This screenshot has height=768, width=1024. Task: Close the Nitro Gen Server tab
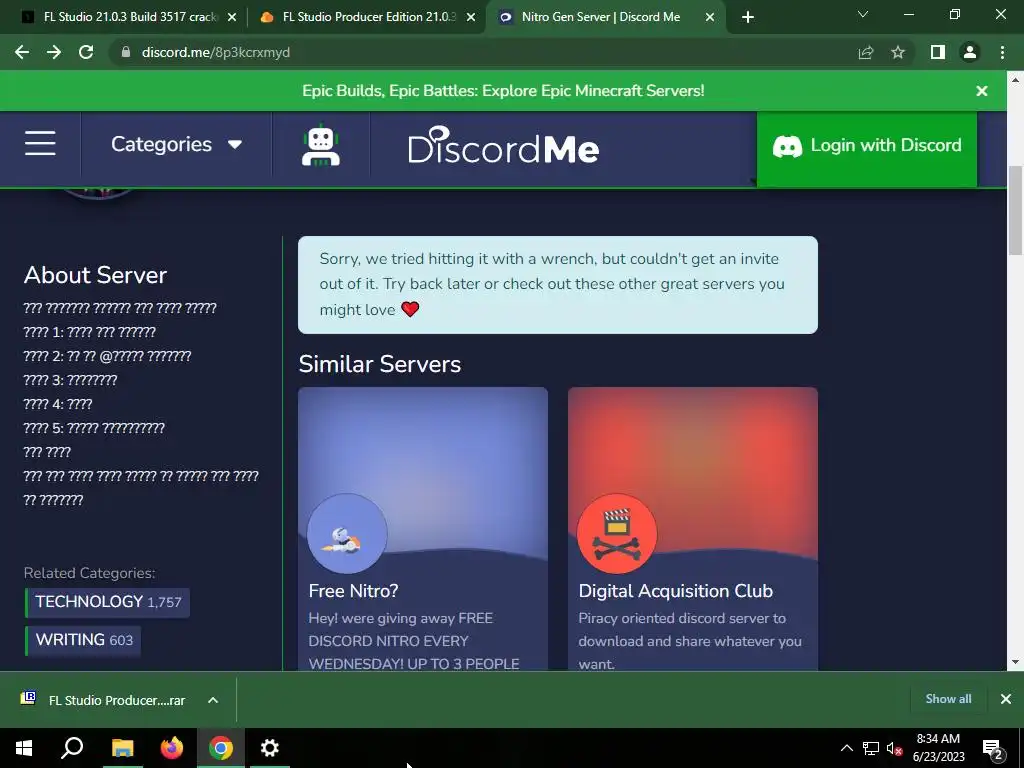[x=710, y=17]
